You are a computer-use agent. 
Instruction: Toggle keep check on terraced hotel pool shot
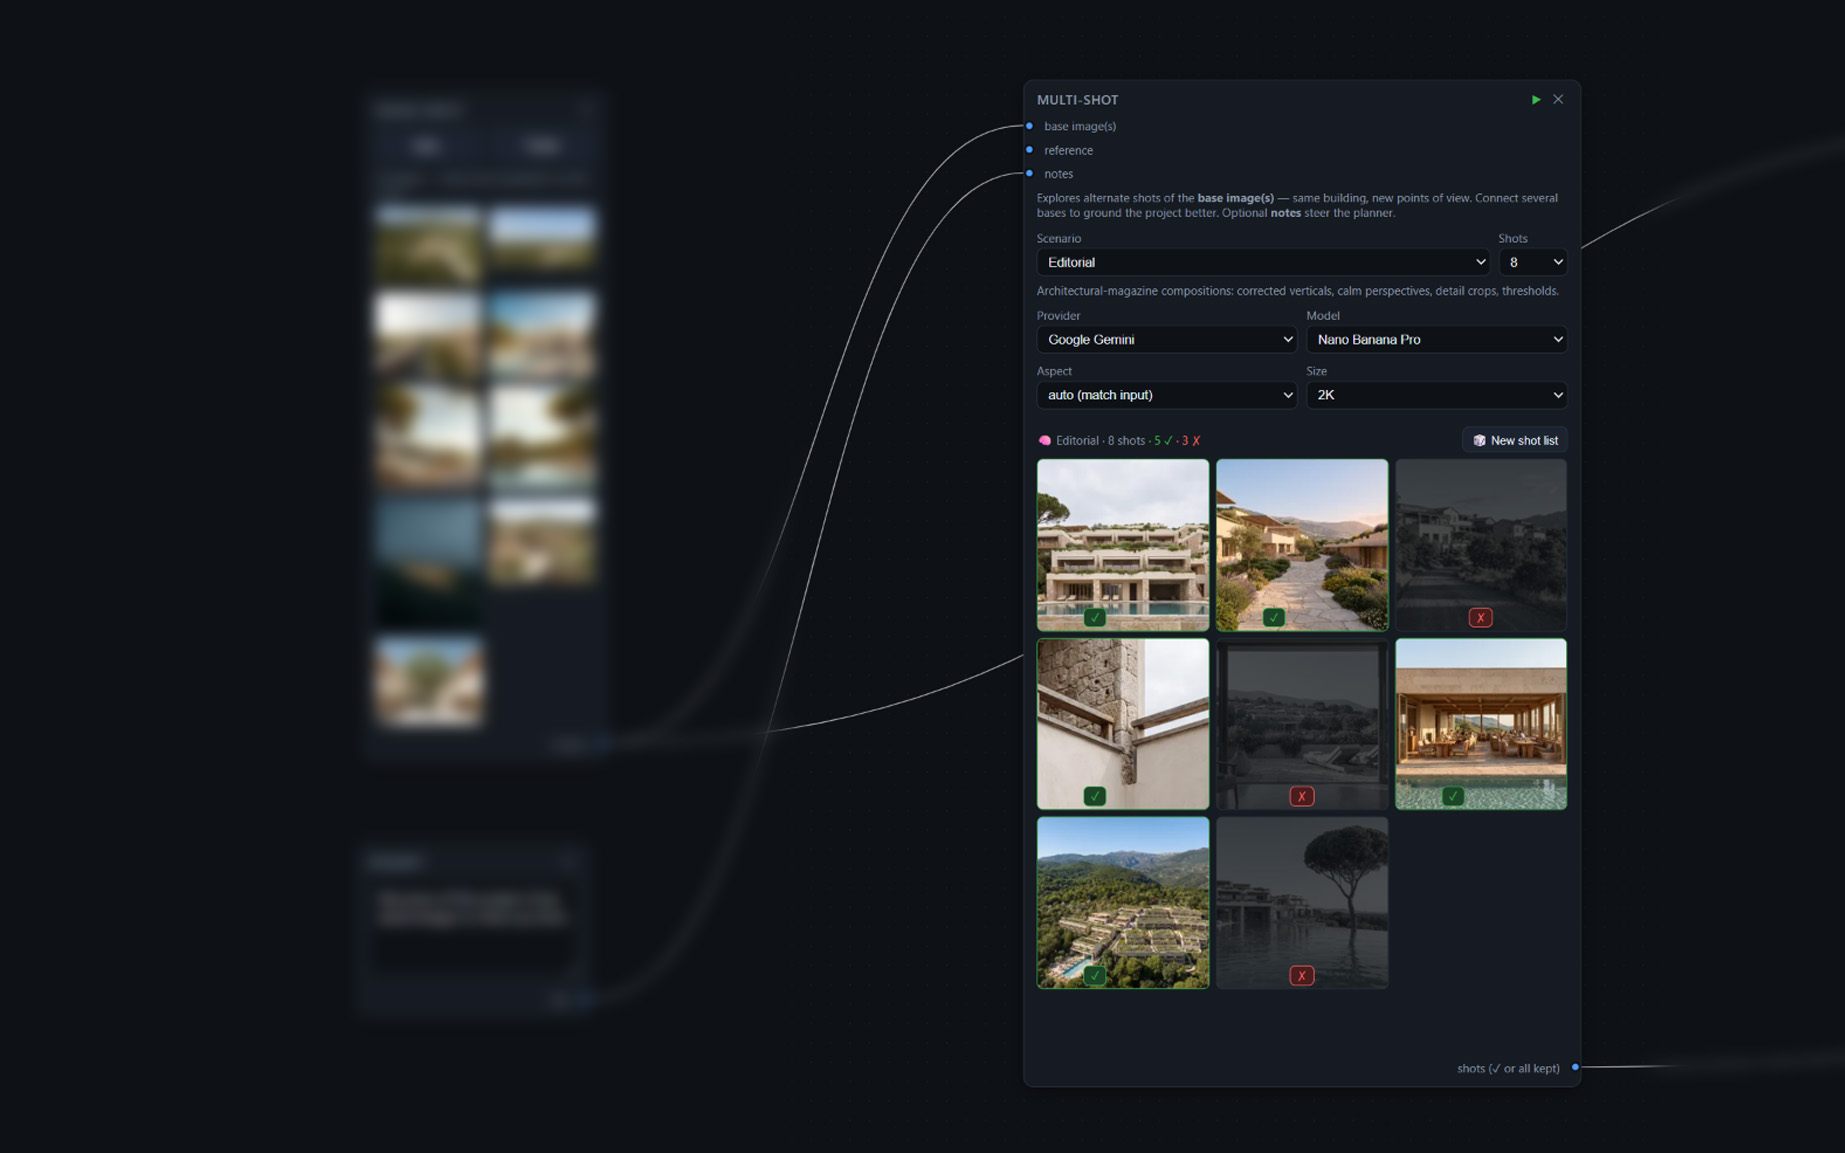(x=1095, y=618)
